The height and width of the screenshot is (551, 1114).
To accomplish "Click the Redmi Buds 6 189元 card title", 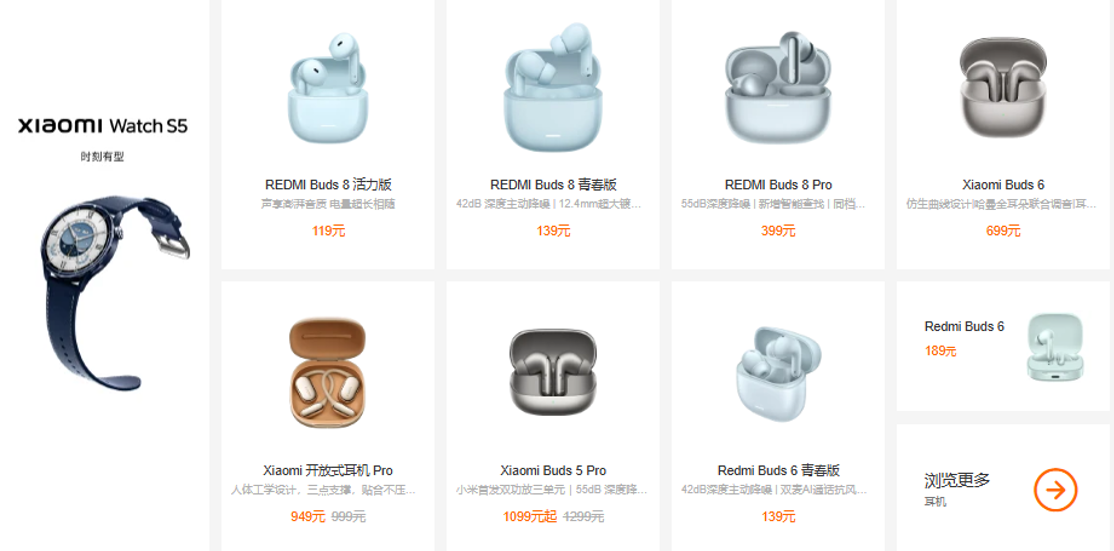I will point(964,327).
